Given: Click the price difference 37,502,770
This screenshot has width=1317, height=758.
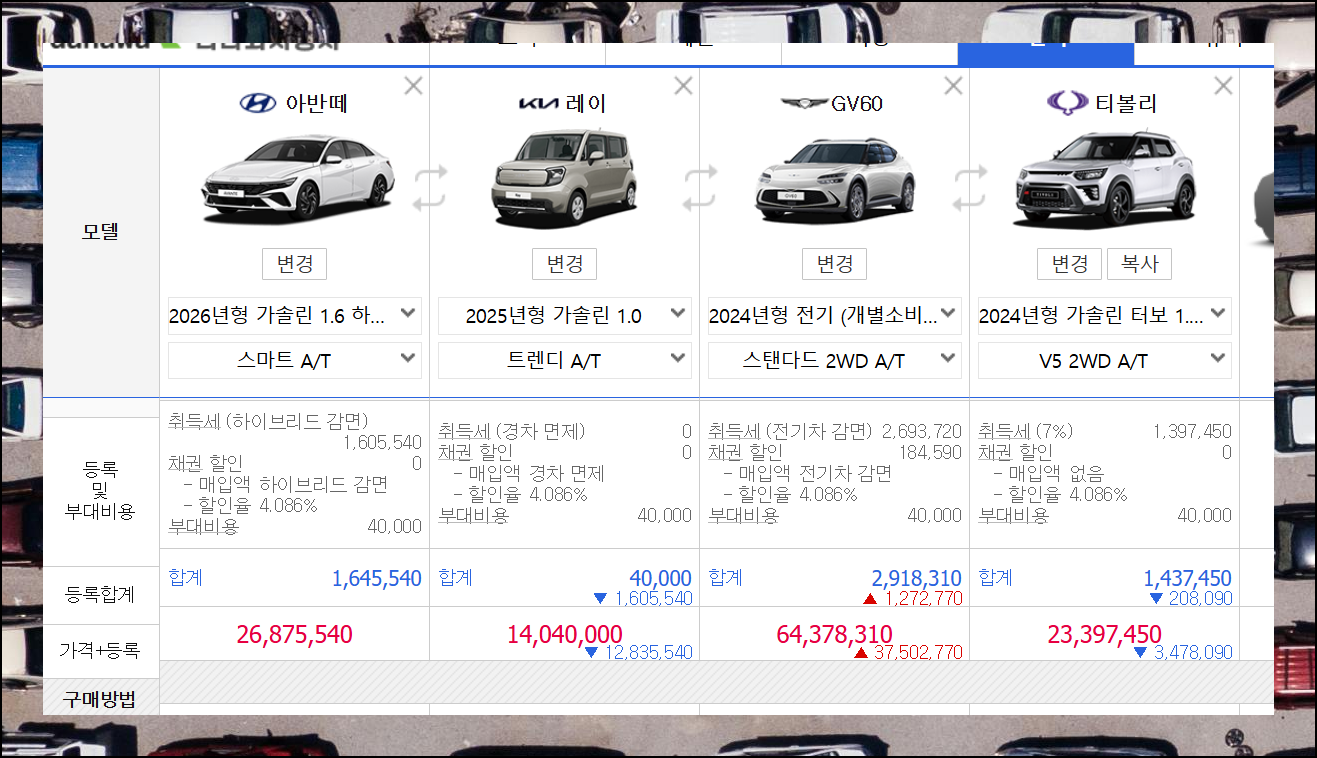Looking at the screenshot, I should click(919, 652).
